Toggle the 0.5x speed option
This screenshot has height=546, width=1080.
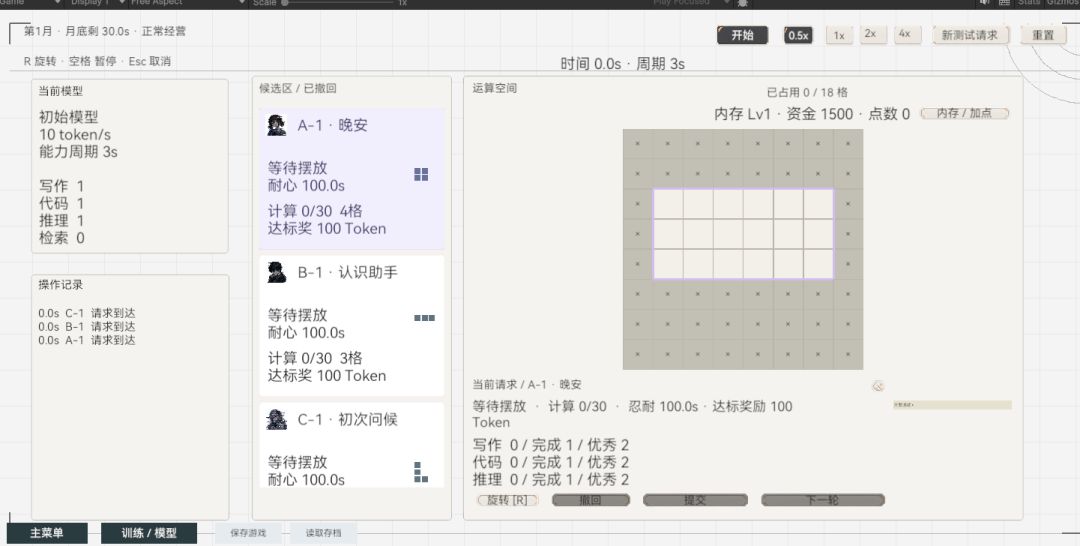click(x=798, y=35)
